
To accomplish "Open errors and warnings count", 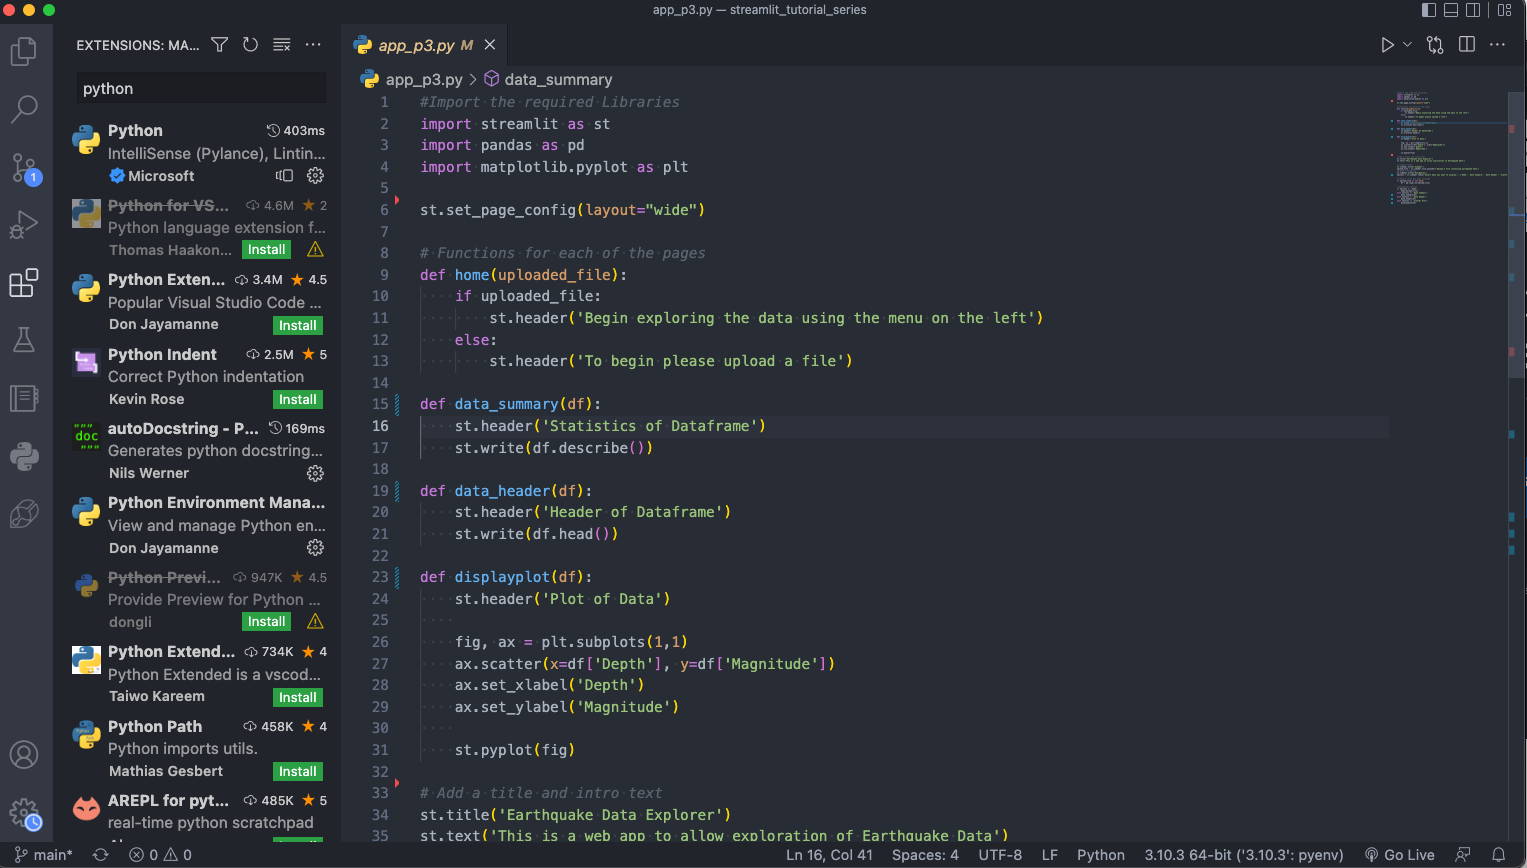I will pyautogui.click(x=160, y=855).
